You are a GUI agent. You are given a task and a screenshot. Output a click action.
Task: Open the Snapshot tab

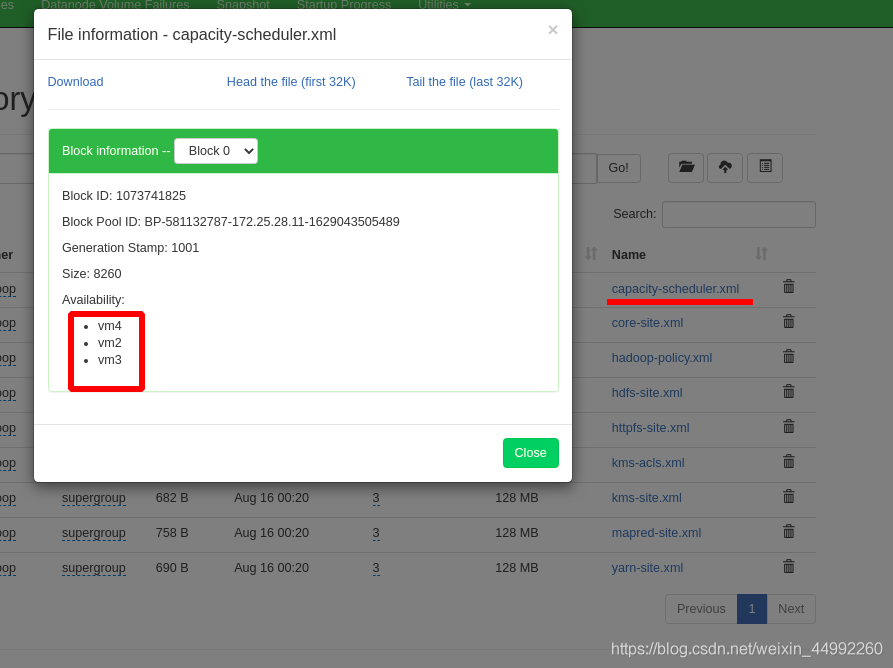pos(243,5)
